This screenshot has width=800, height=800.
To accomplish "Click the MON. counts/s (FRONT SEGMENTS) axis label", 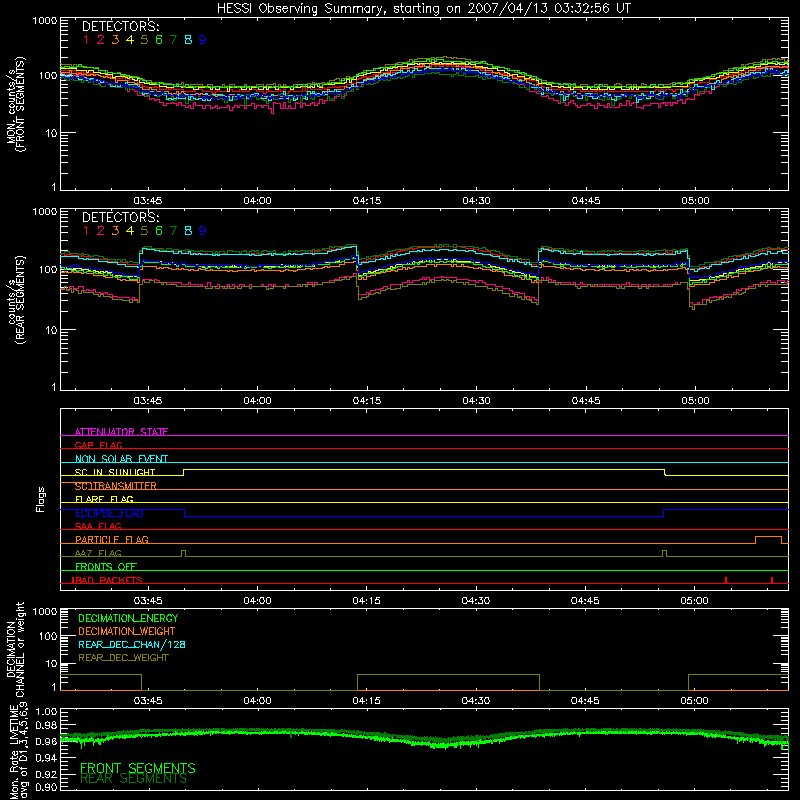I will pyautogui.click(x=16, y=104).
